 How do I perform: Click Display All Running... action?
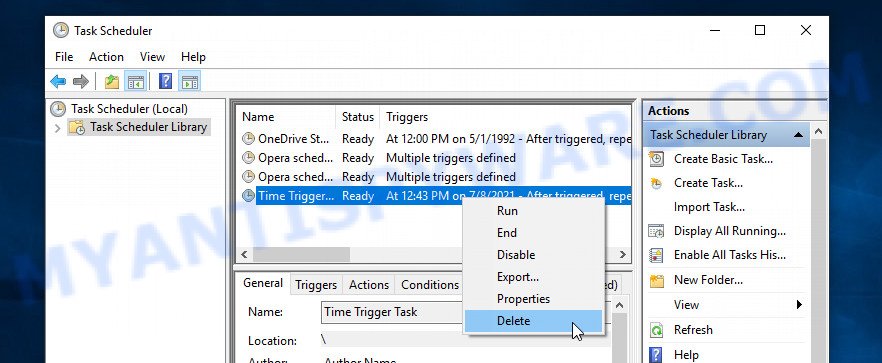730,231
